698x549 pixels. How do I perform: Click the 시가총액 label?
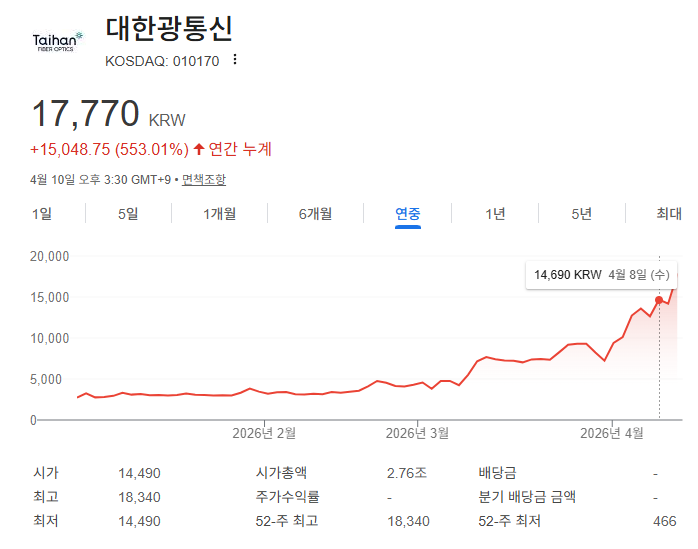click(281, 473)
